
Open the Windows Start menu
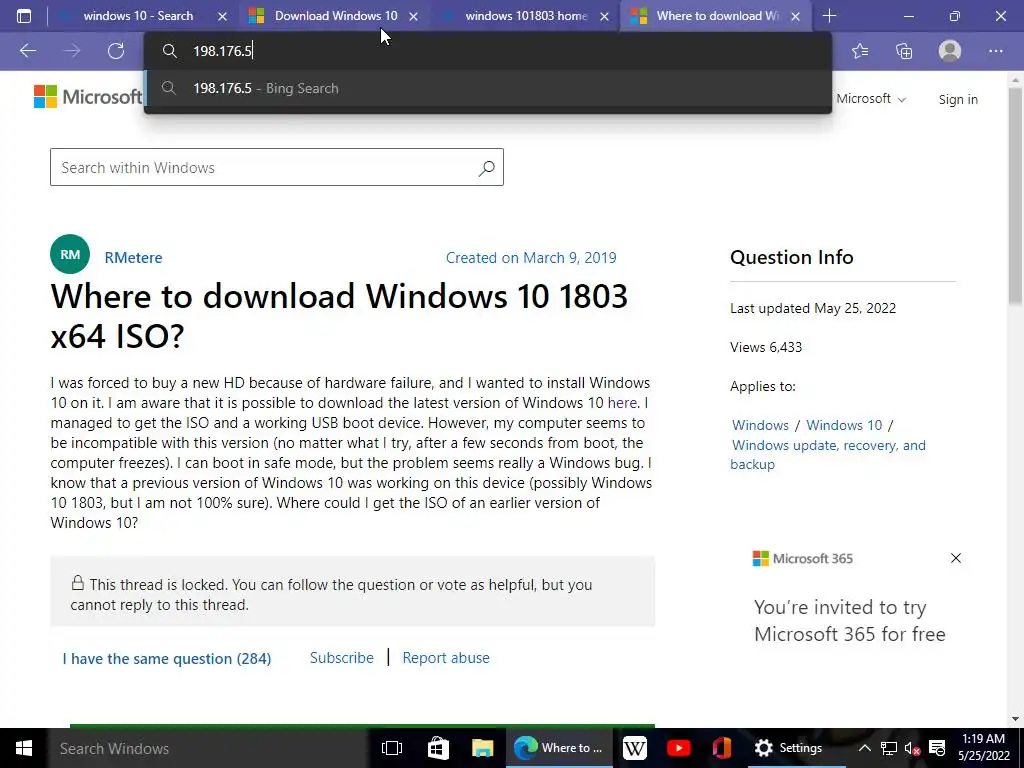pos(24,748)
